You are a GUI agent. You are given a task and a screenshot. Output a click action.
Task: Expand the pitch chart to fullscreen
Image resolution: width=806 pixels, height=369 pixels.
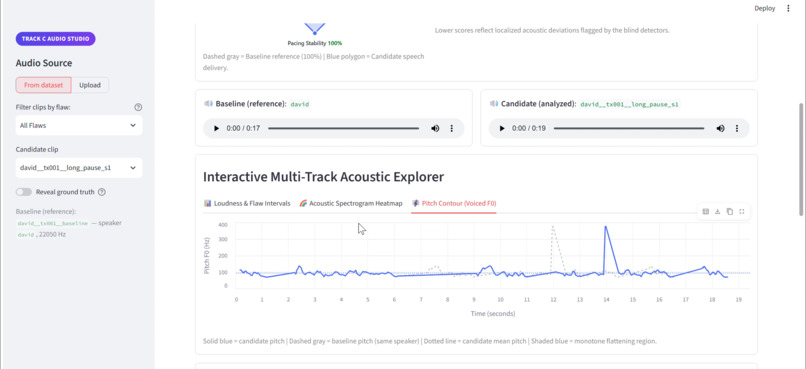742,211
